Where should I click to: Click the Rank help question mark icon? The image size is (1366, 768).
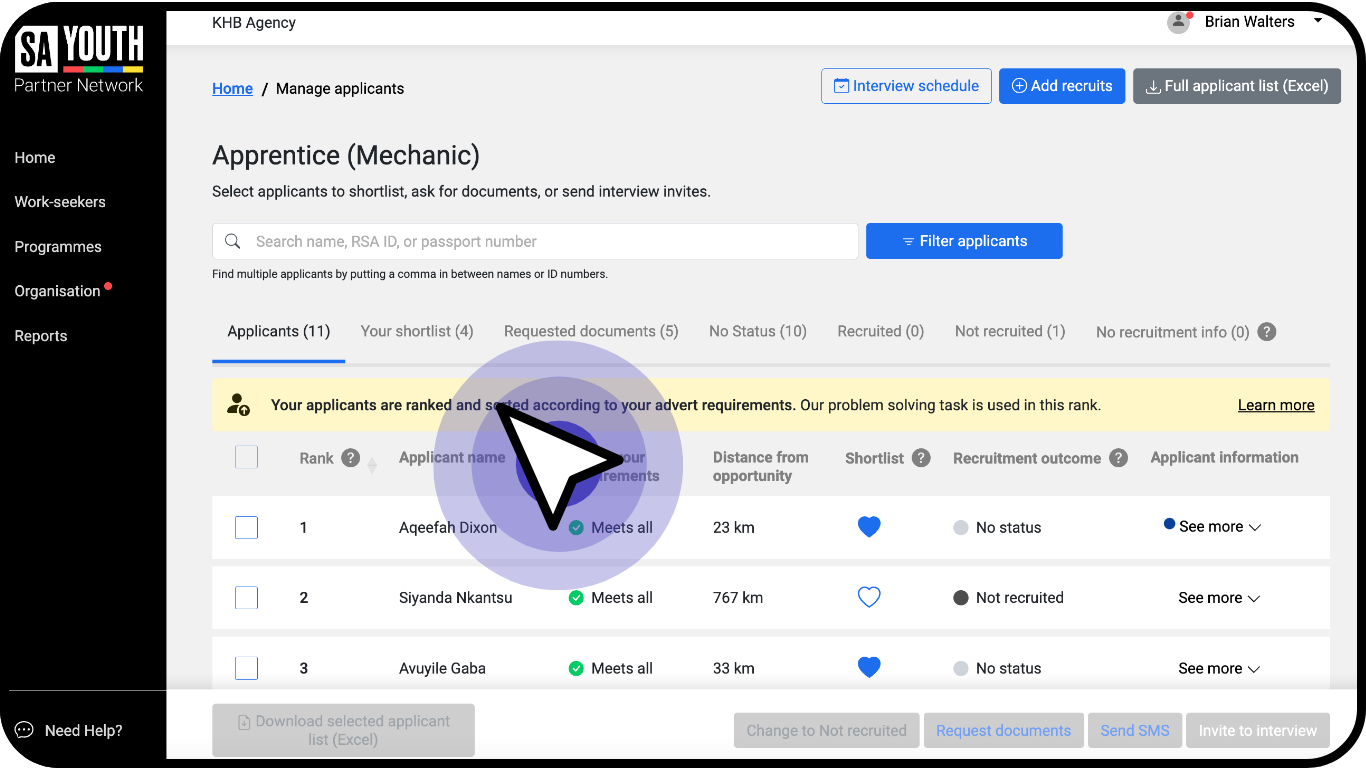coord(350,458)
